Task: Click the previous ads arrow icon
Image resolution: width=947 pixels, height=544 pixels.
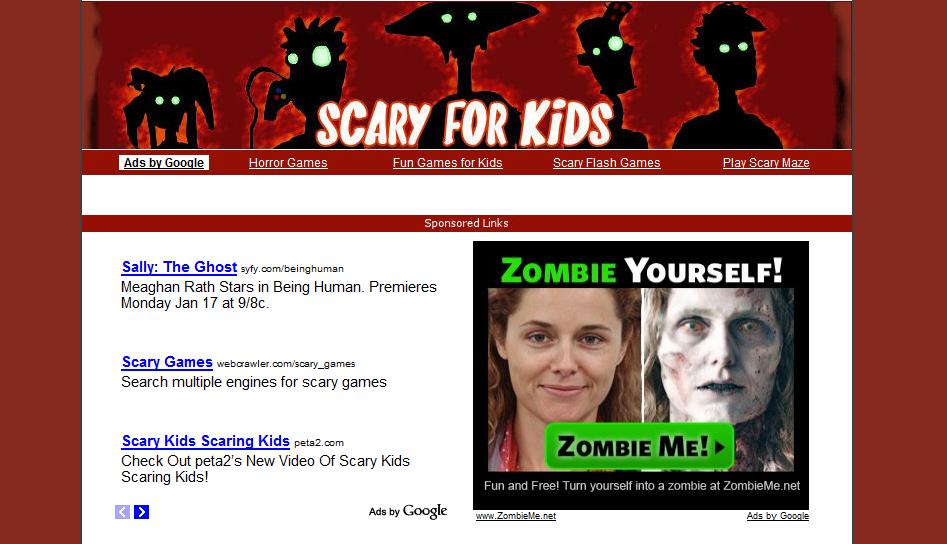Action: [123, 512]
